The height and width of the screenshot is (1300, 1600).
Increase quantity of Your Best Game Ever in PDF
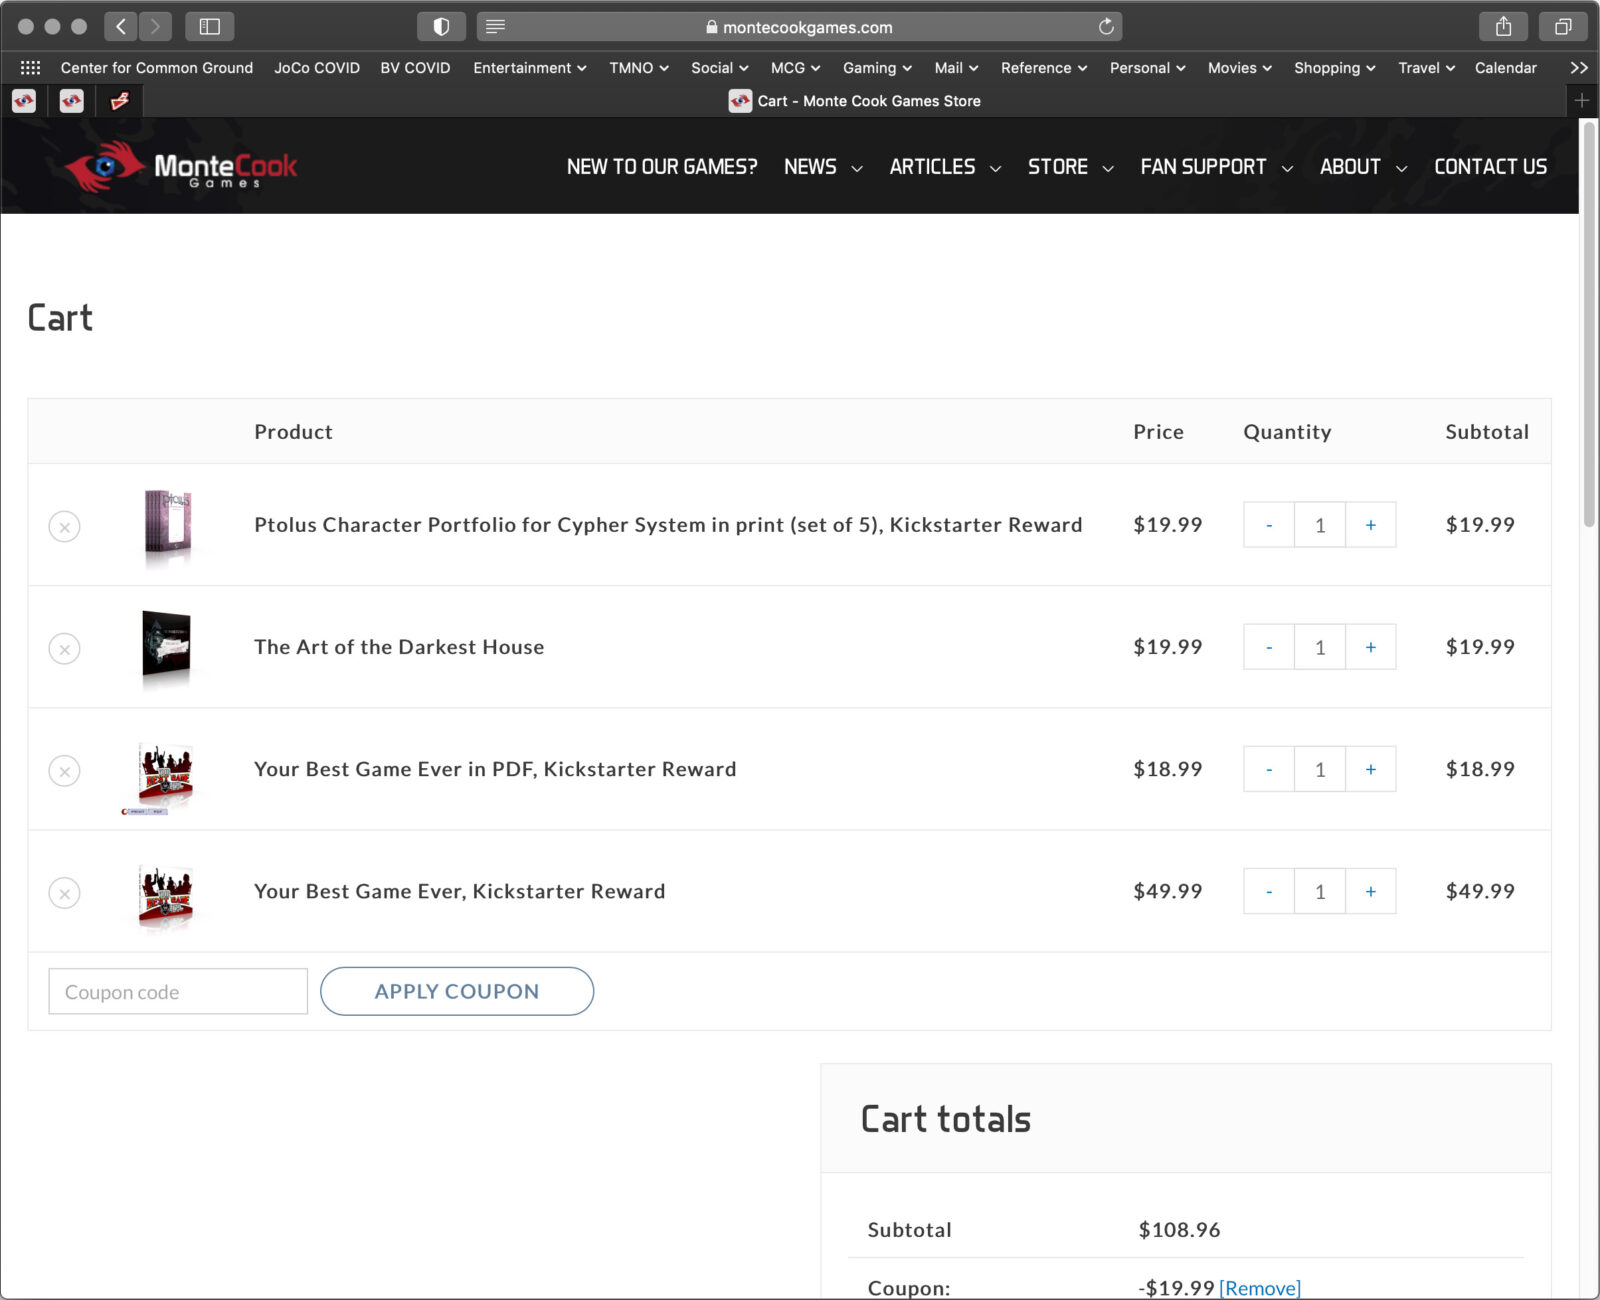click(1371, 769)
